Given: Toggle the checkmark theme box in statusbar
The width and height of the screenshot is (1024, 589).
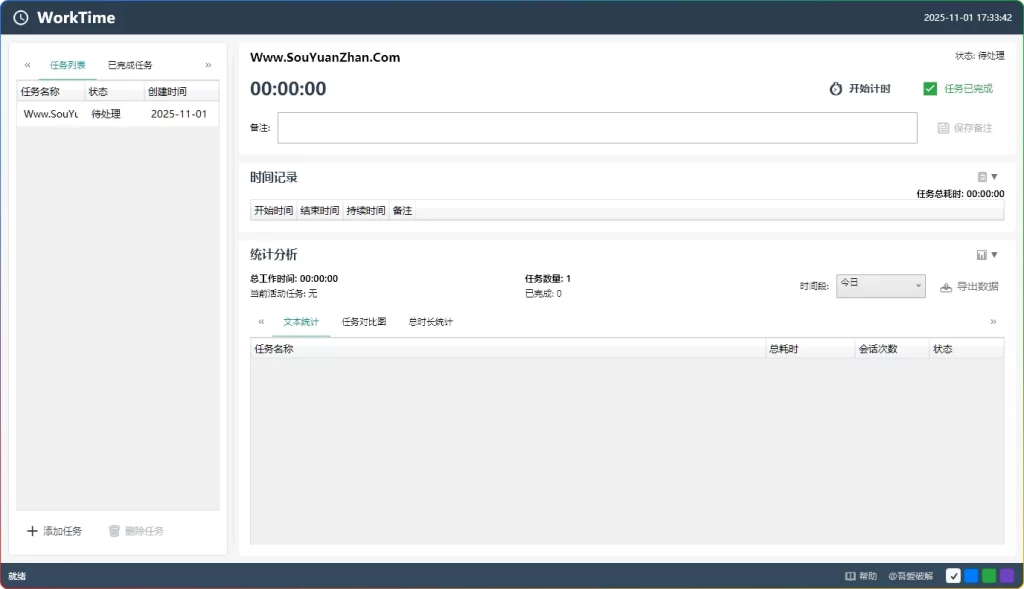Looking at the screenshot, I should pos(953,575).
